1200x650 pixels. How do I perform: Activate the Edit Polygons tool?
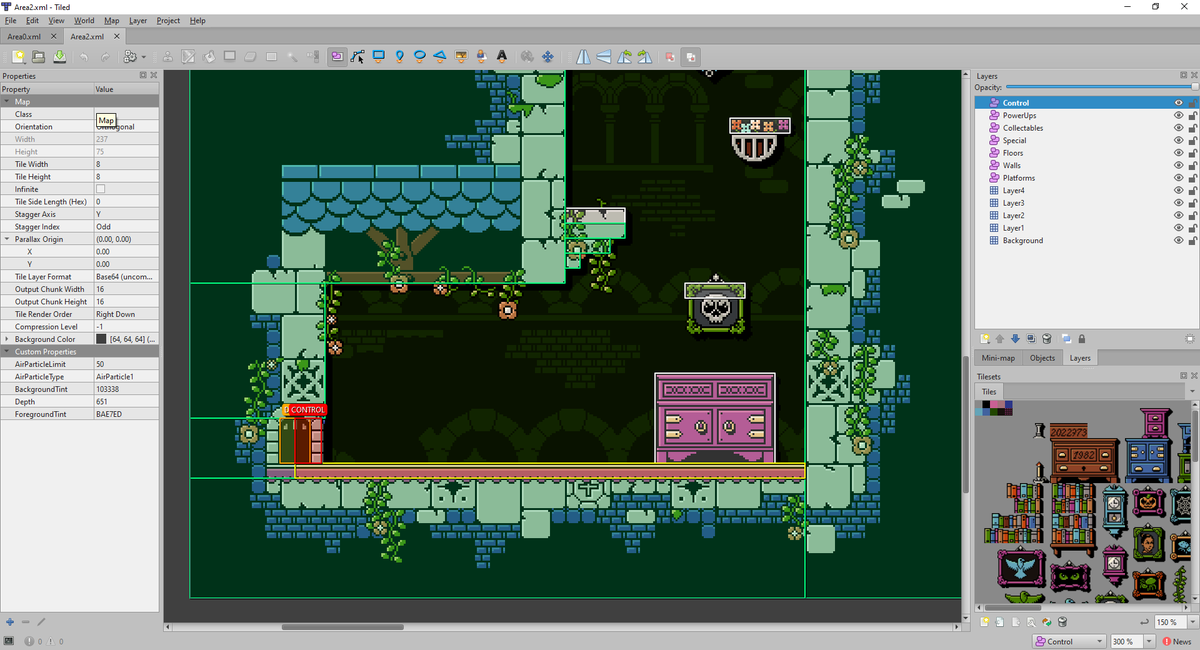click(x=358, y=56)
